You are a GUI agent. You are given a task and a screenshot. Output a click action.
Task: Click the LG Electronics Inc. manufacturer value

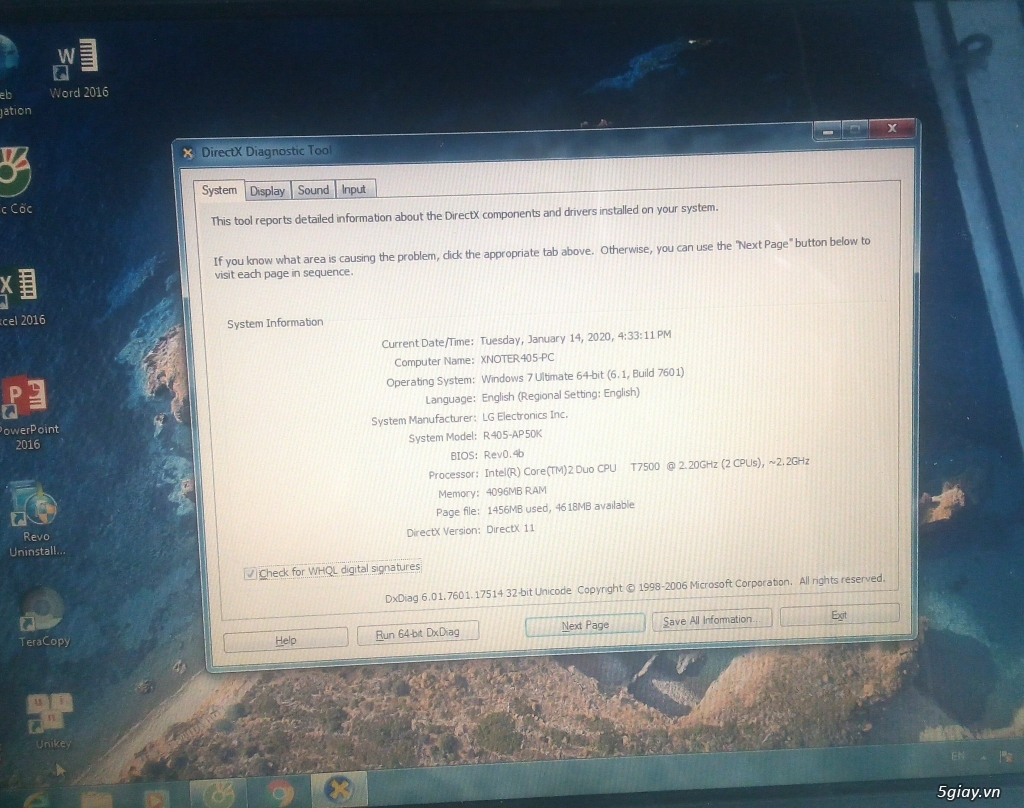click(525, 415)
